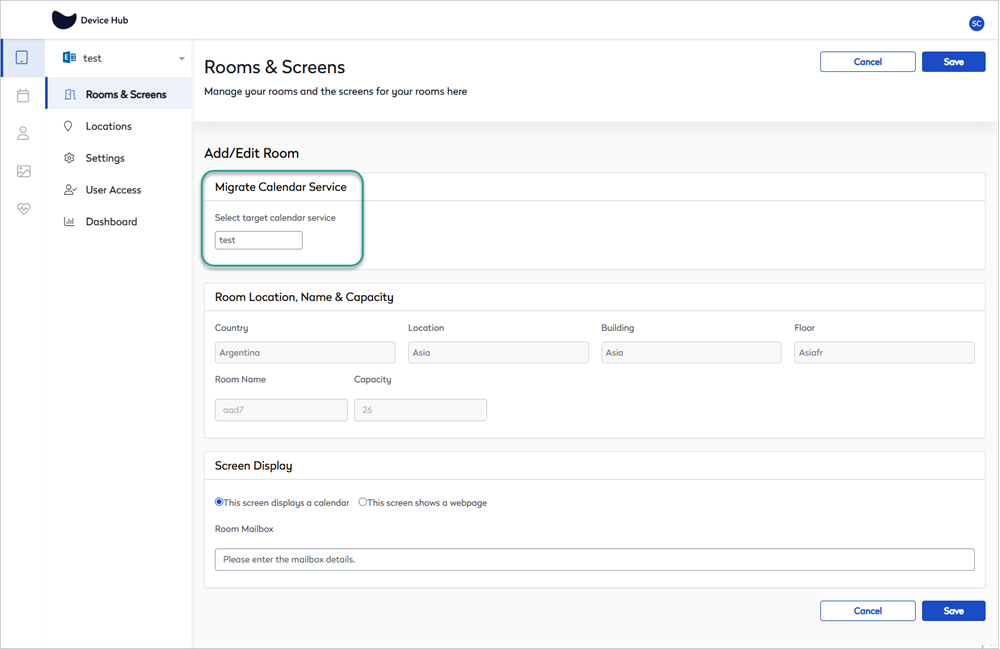Open the devices tablet icon in left rail
Screen dimensions: 1000x649
pyautogui.click(x=22, y=58)
